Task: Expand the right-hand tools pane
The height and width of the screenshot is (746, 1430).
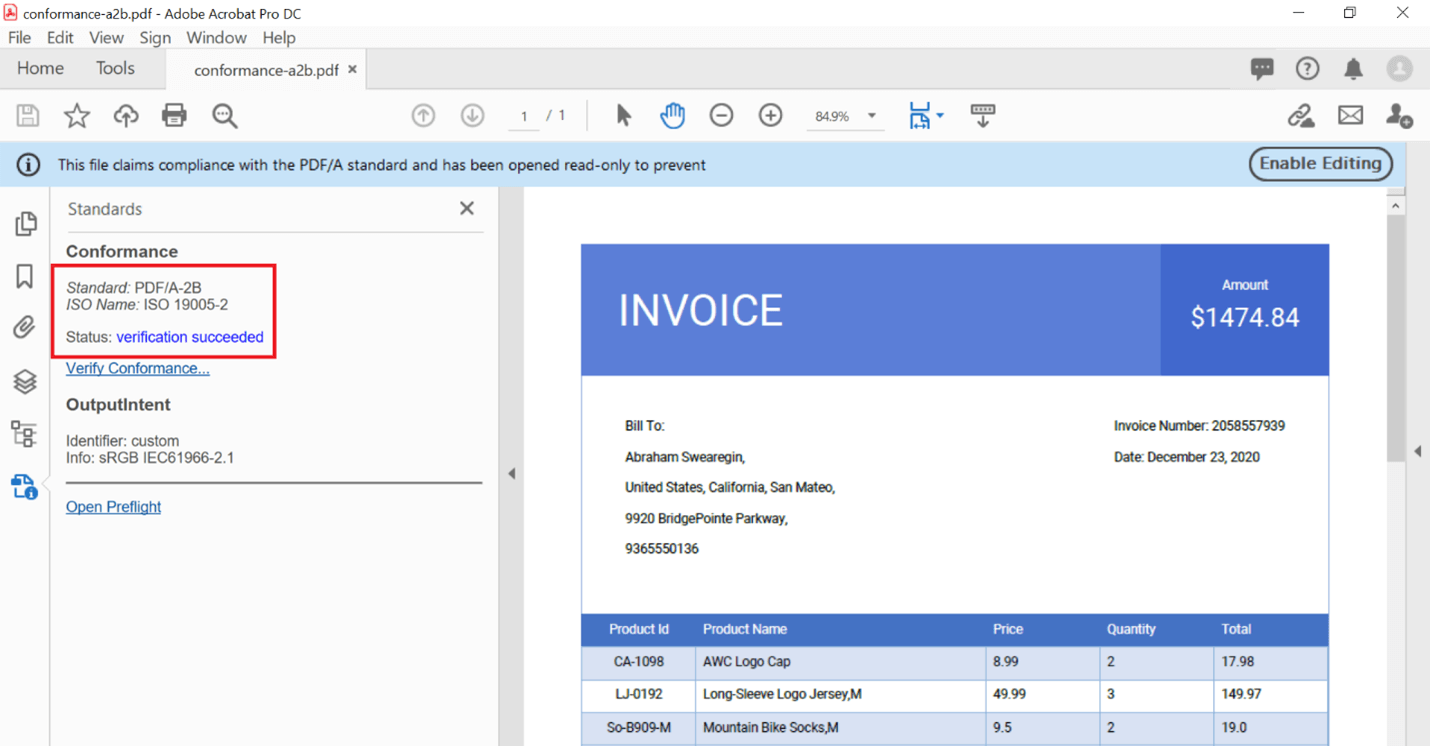Action: [1418, 451]
